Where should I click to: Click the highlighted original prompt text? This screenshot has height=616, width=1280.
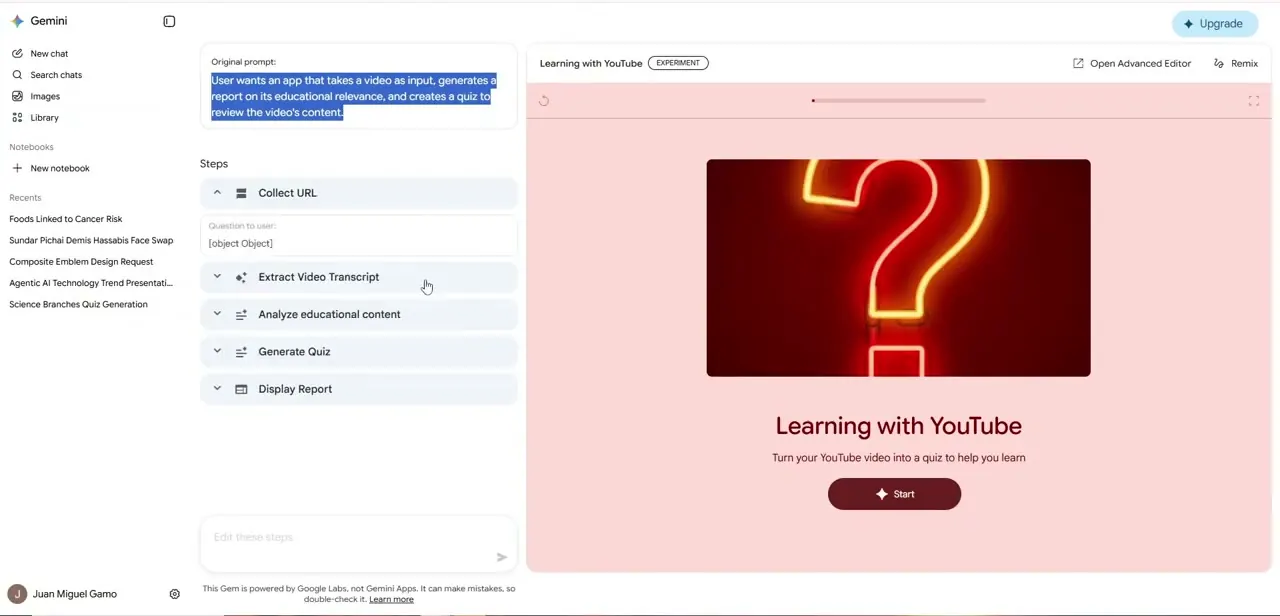[354, 96]
